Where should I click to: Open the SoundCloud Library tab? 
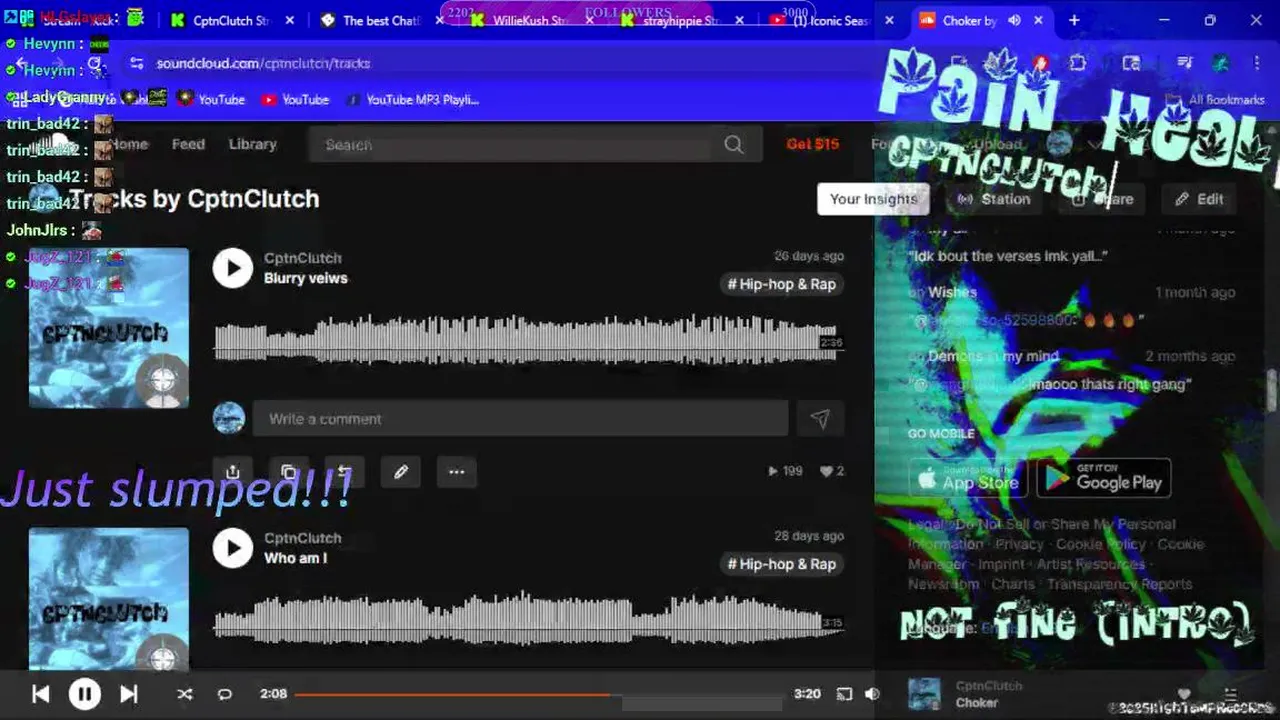coord(252,144)
